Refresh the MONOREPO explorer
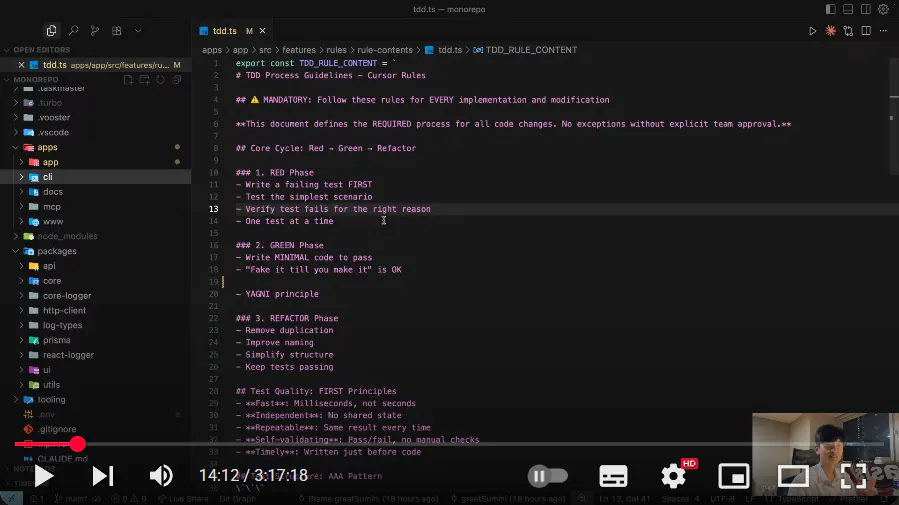899x505 pixels. [x=161, y=80]
